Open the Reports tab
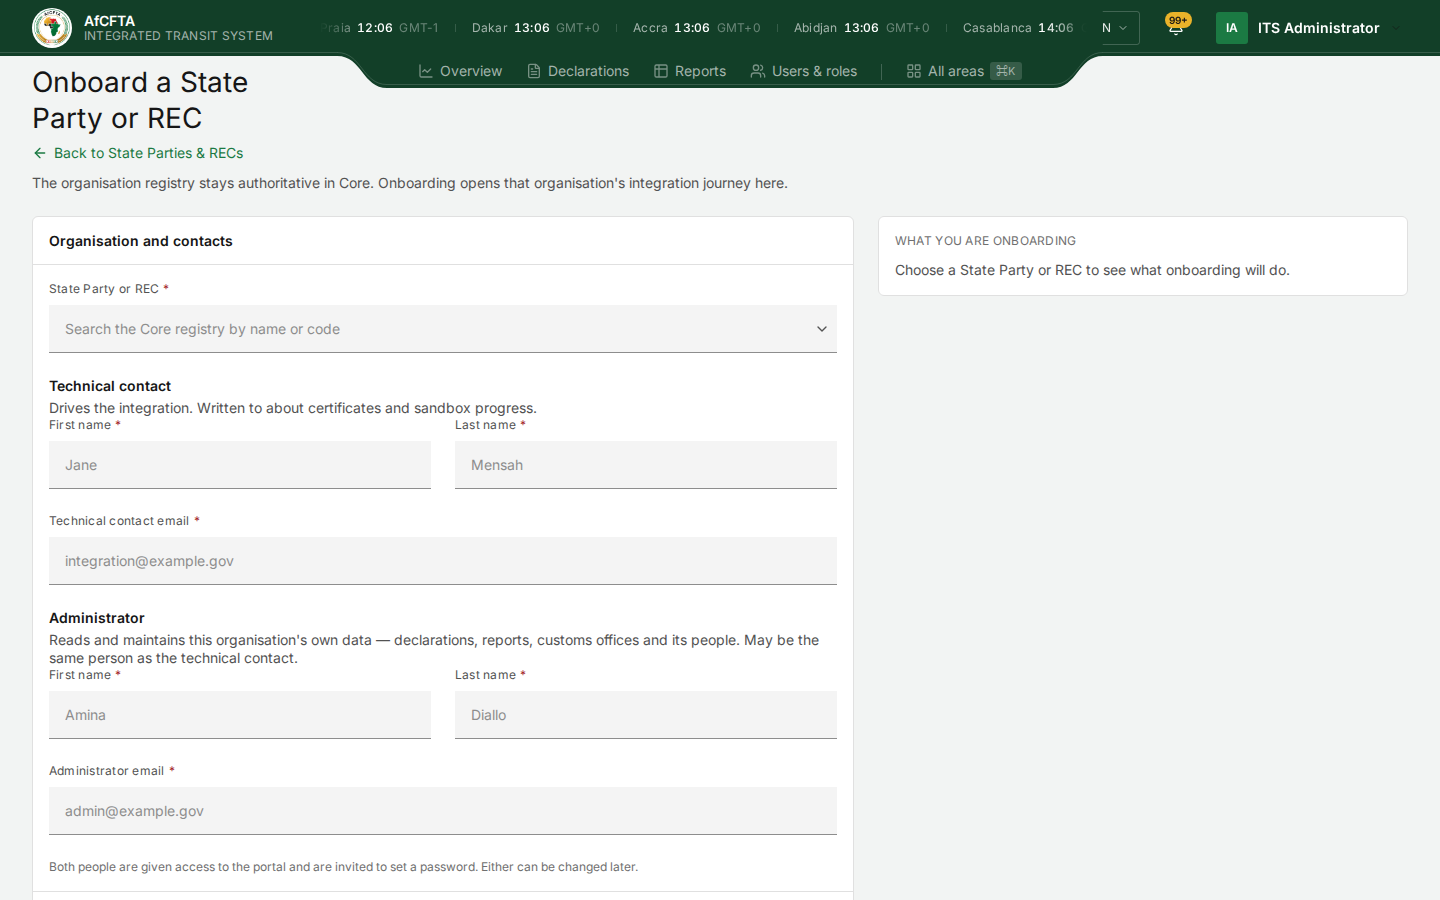This screenshot has height=900, width=1440. coord(690,71)
